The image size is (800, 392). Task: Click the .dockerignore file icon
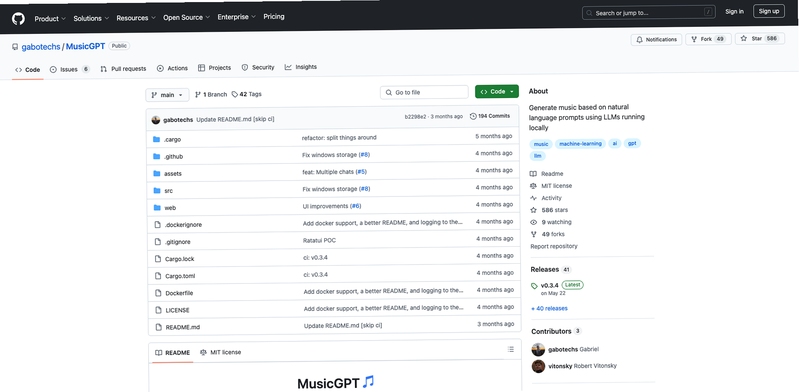pos(158,225)
